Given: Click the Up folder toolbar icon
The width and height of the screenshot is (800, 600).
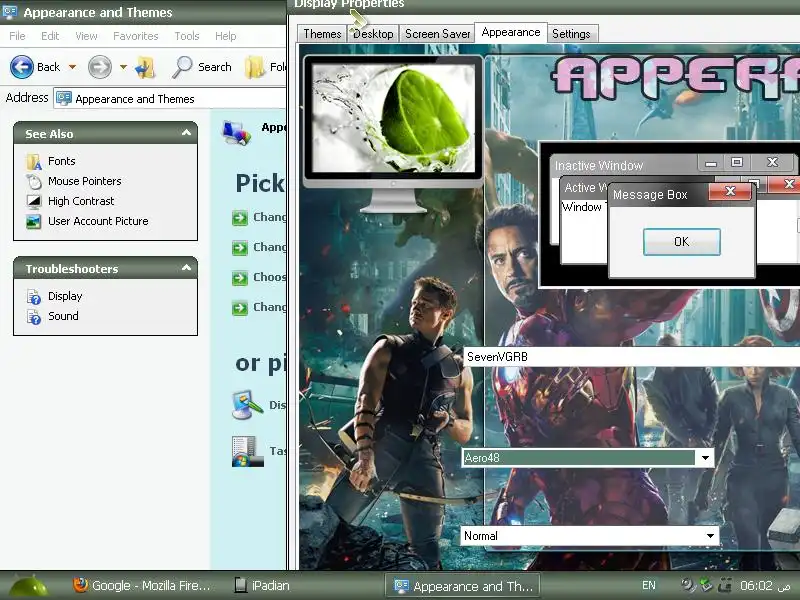Looking at the screenshot, I should 145,67.
